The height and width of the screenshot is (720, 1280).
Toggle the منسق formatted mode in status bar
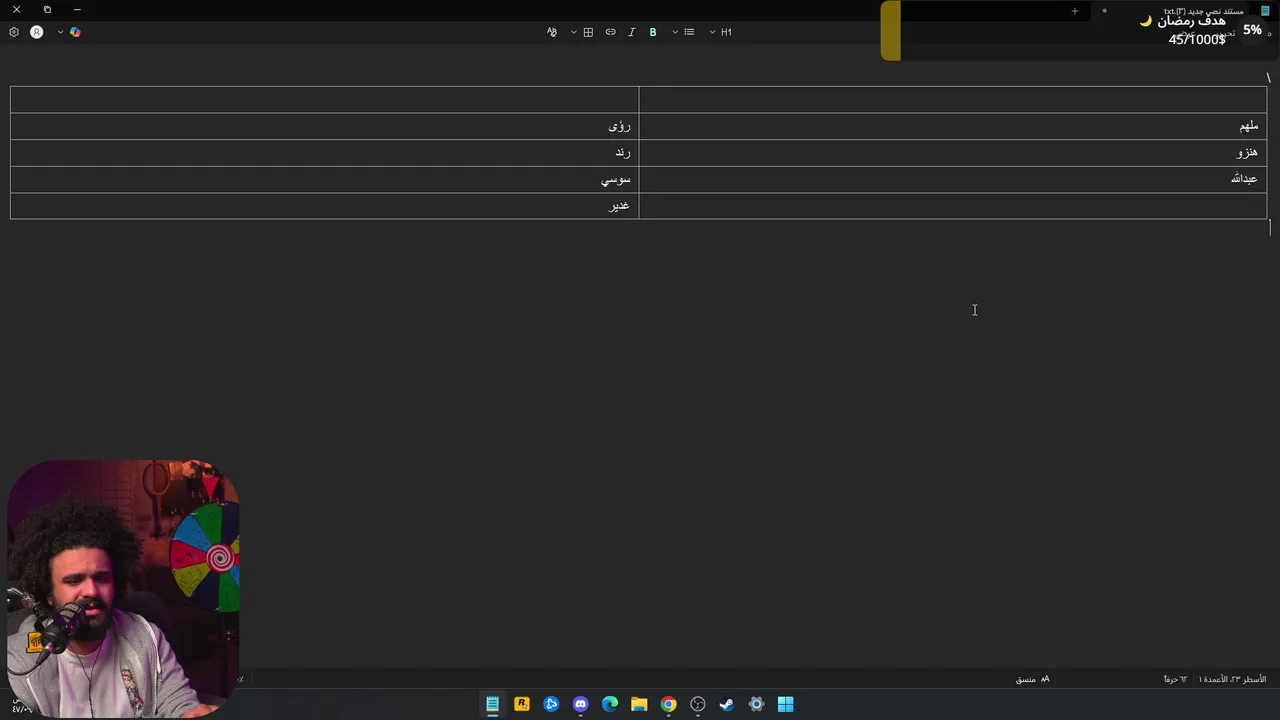[x=1032, y=679]
